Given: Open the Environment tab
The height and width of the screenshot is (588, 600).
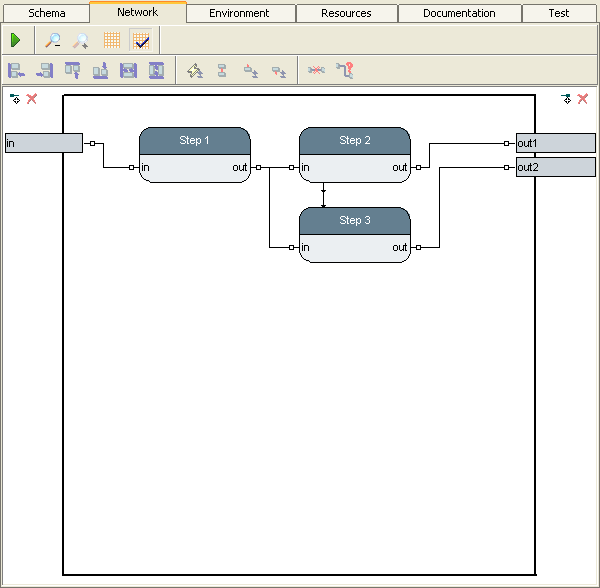Looking at the screenshot, I should [239, 13].
